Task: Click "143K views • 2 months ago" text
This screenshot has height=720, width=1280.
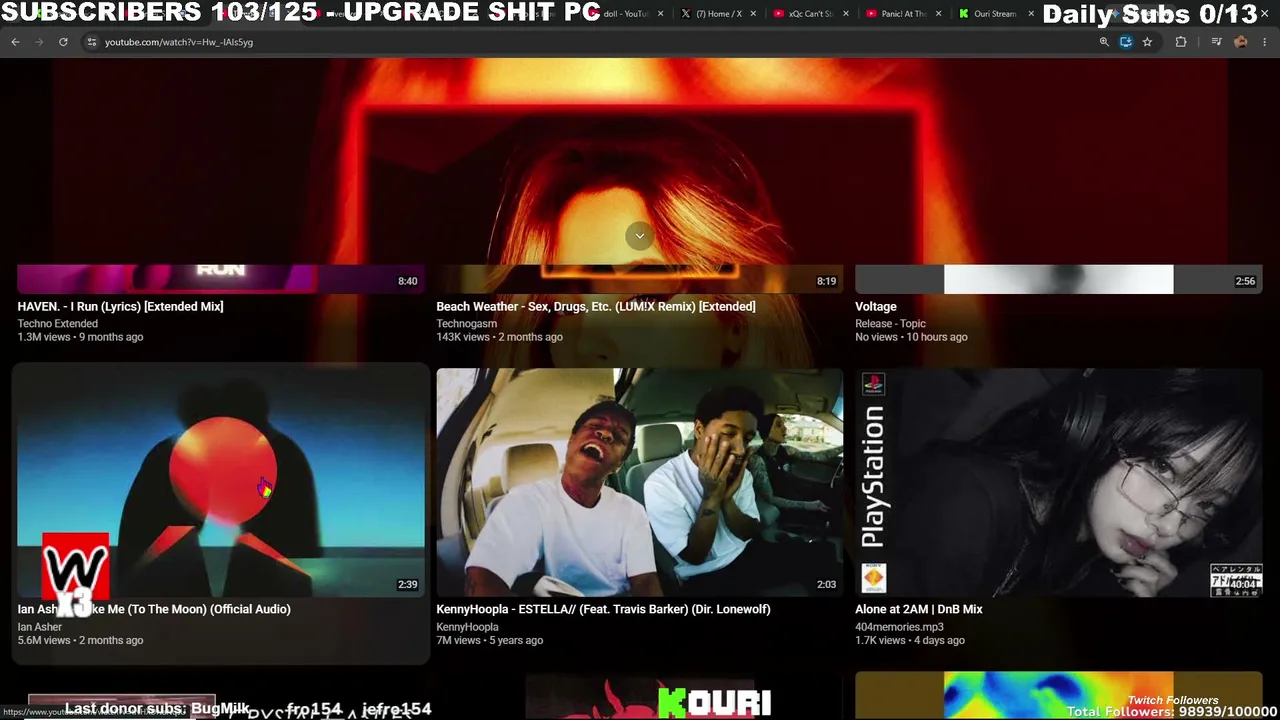Action: [x=499, y=337]
